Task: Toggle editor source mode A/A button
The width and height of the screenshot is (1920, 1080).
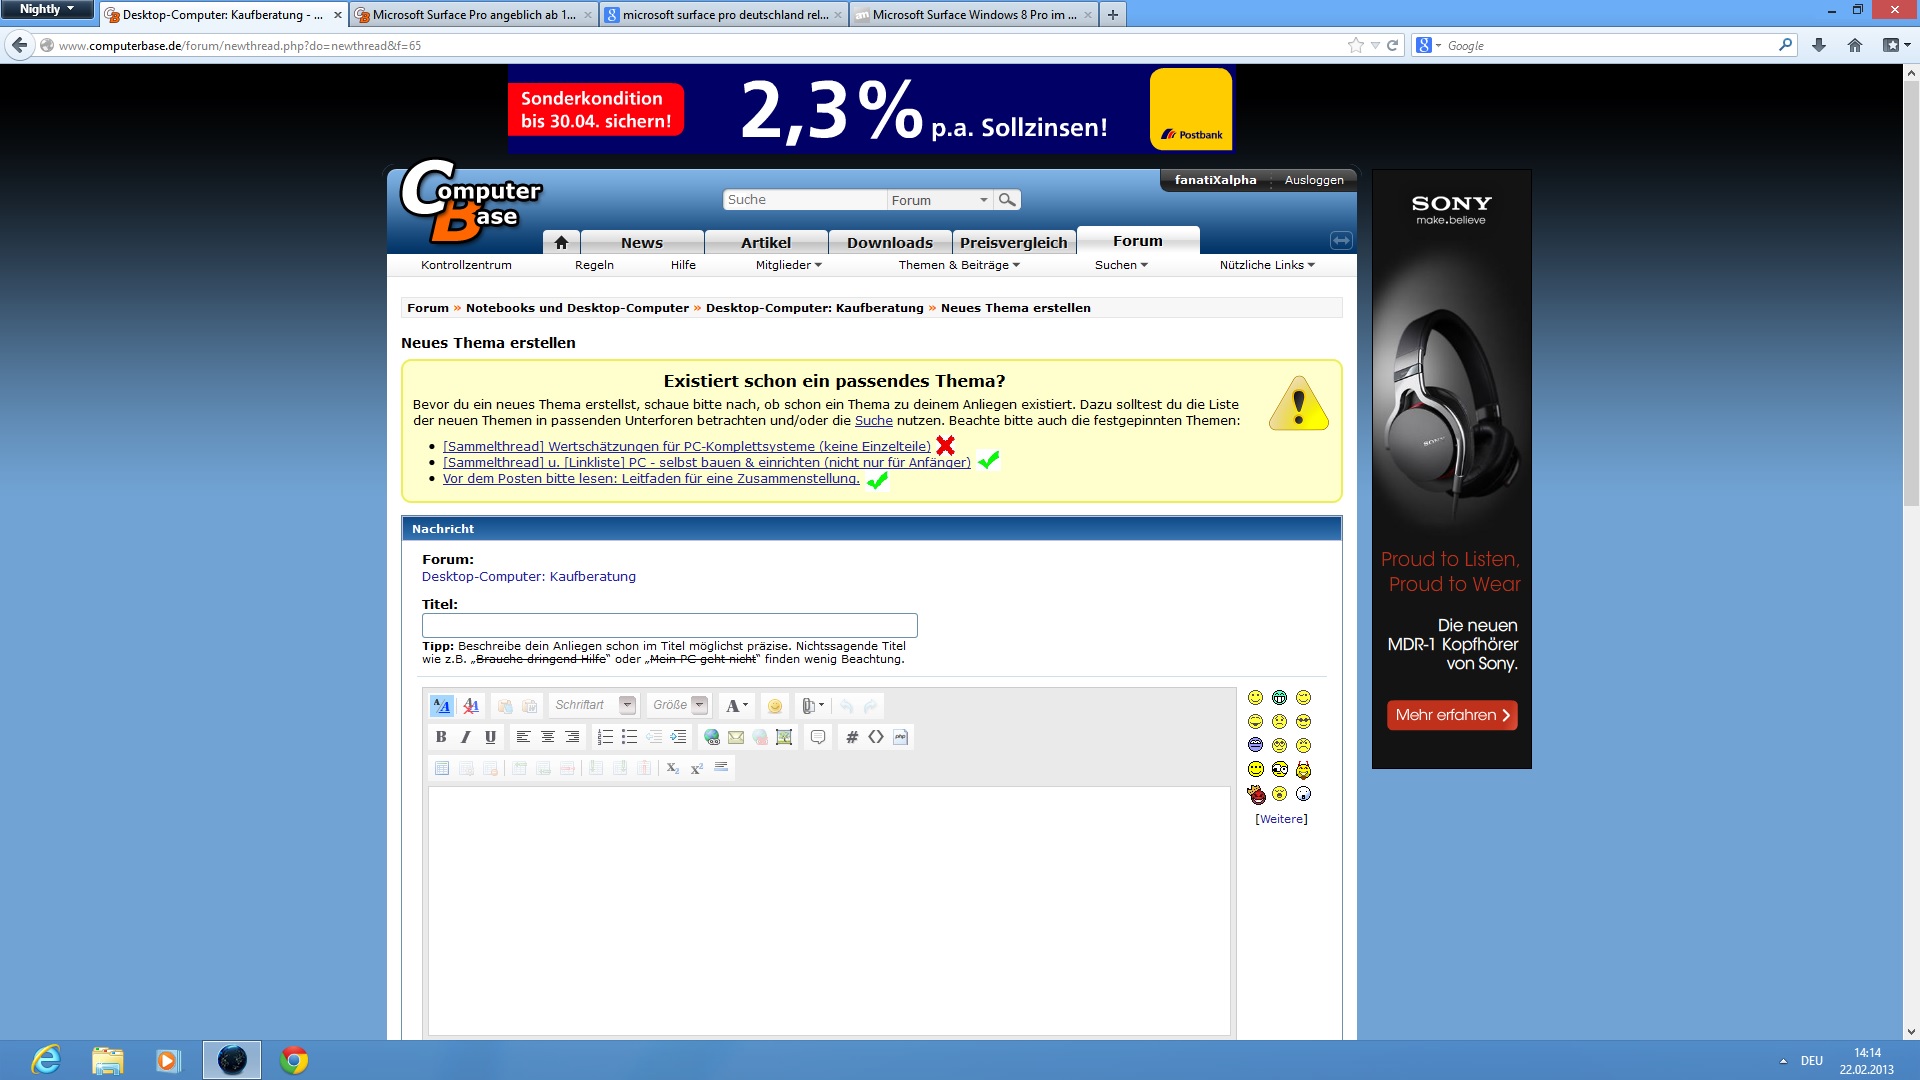Action: [x=441, y=706]
